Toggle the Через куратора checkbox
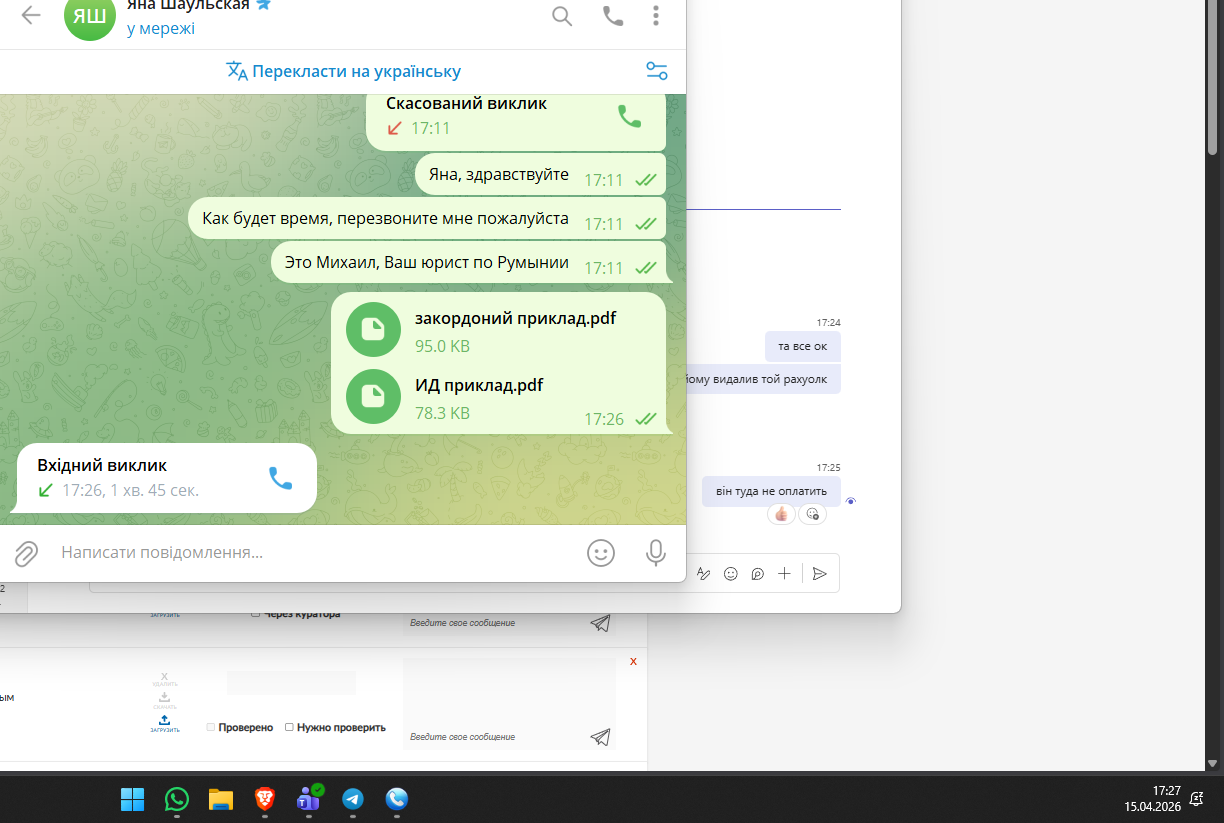 point(256,614)
